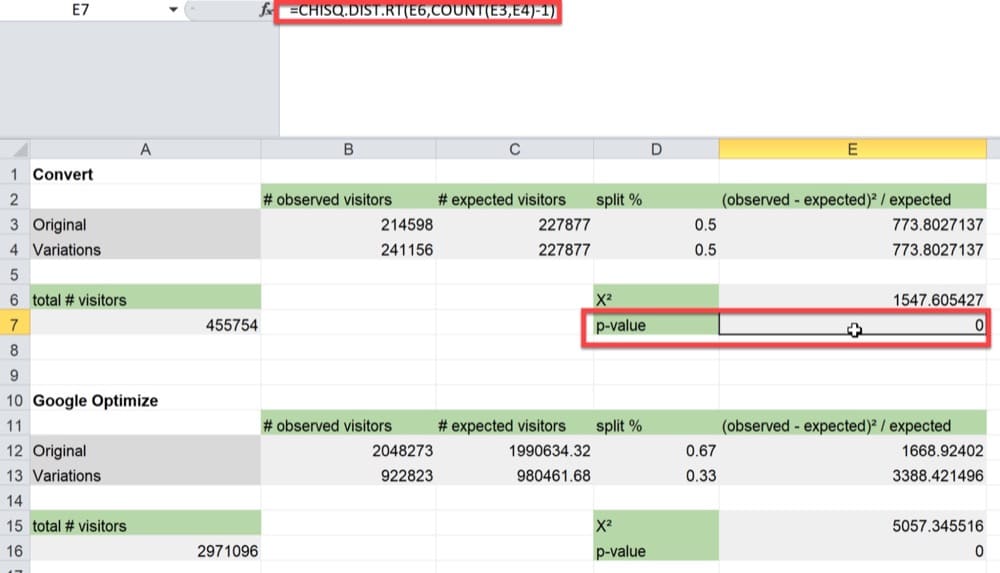Click Google Optimize split cell showing 0.67
This screenshot has width=1000, height=573.
(x=656, y=451)
